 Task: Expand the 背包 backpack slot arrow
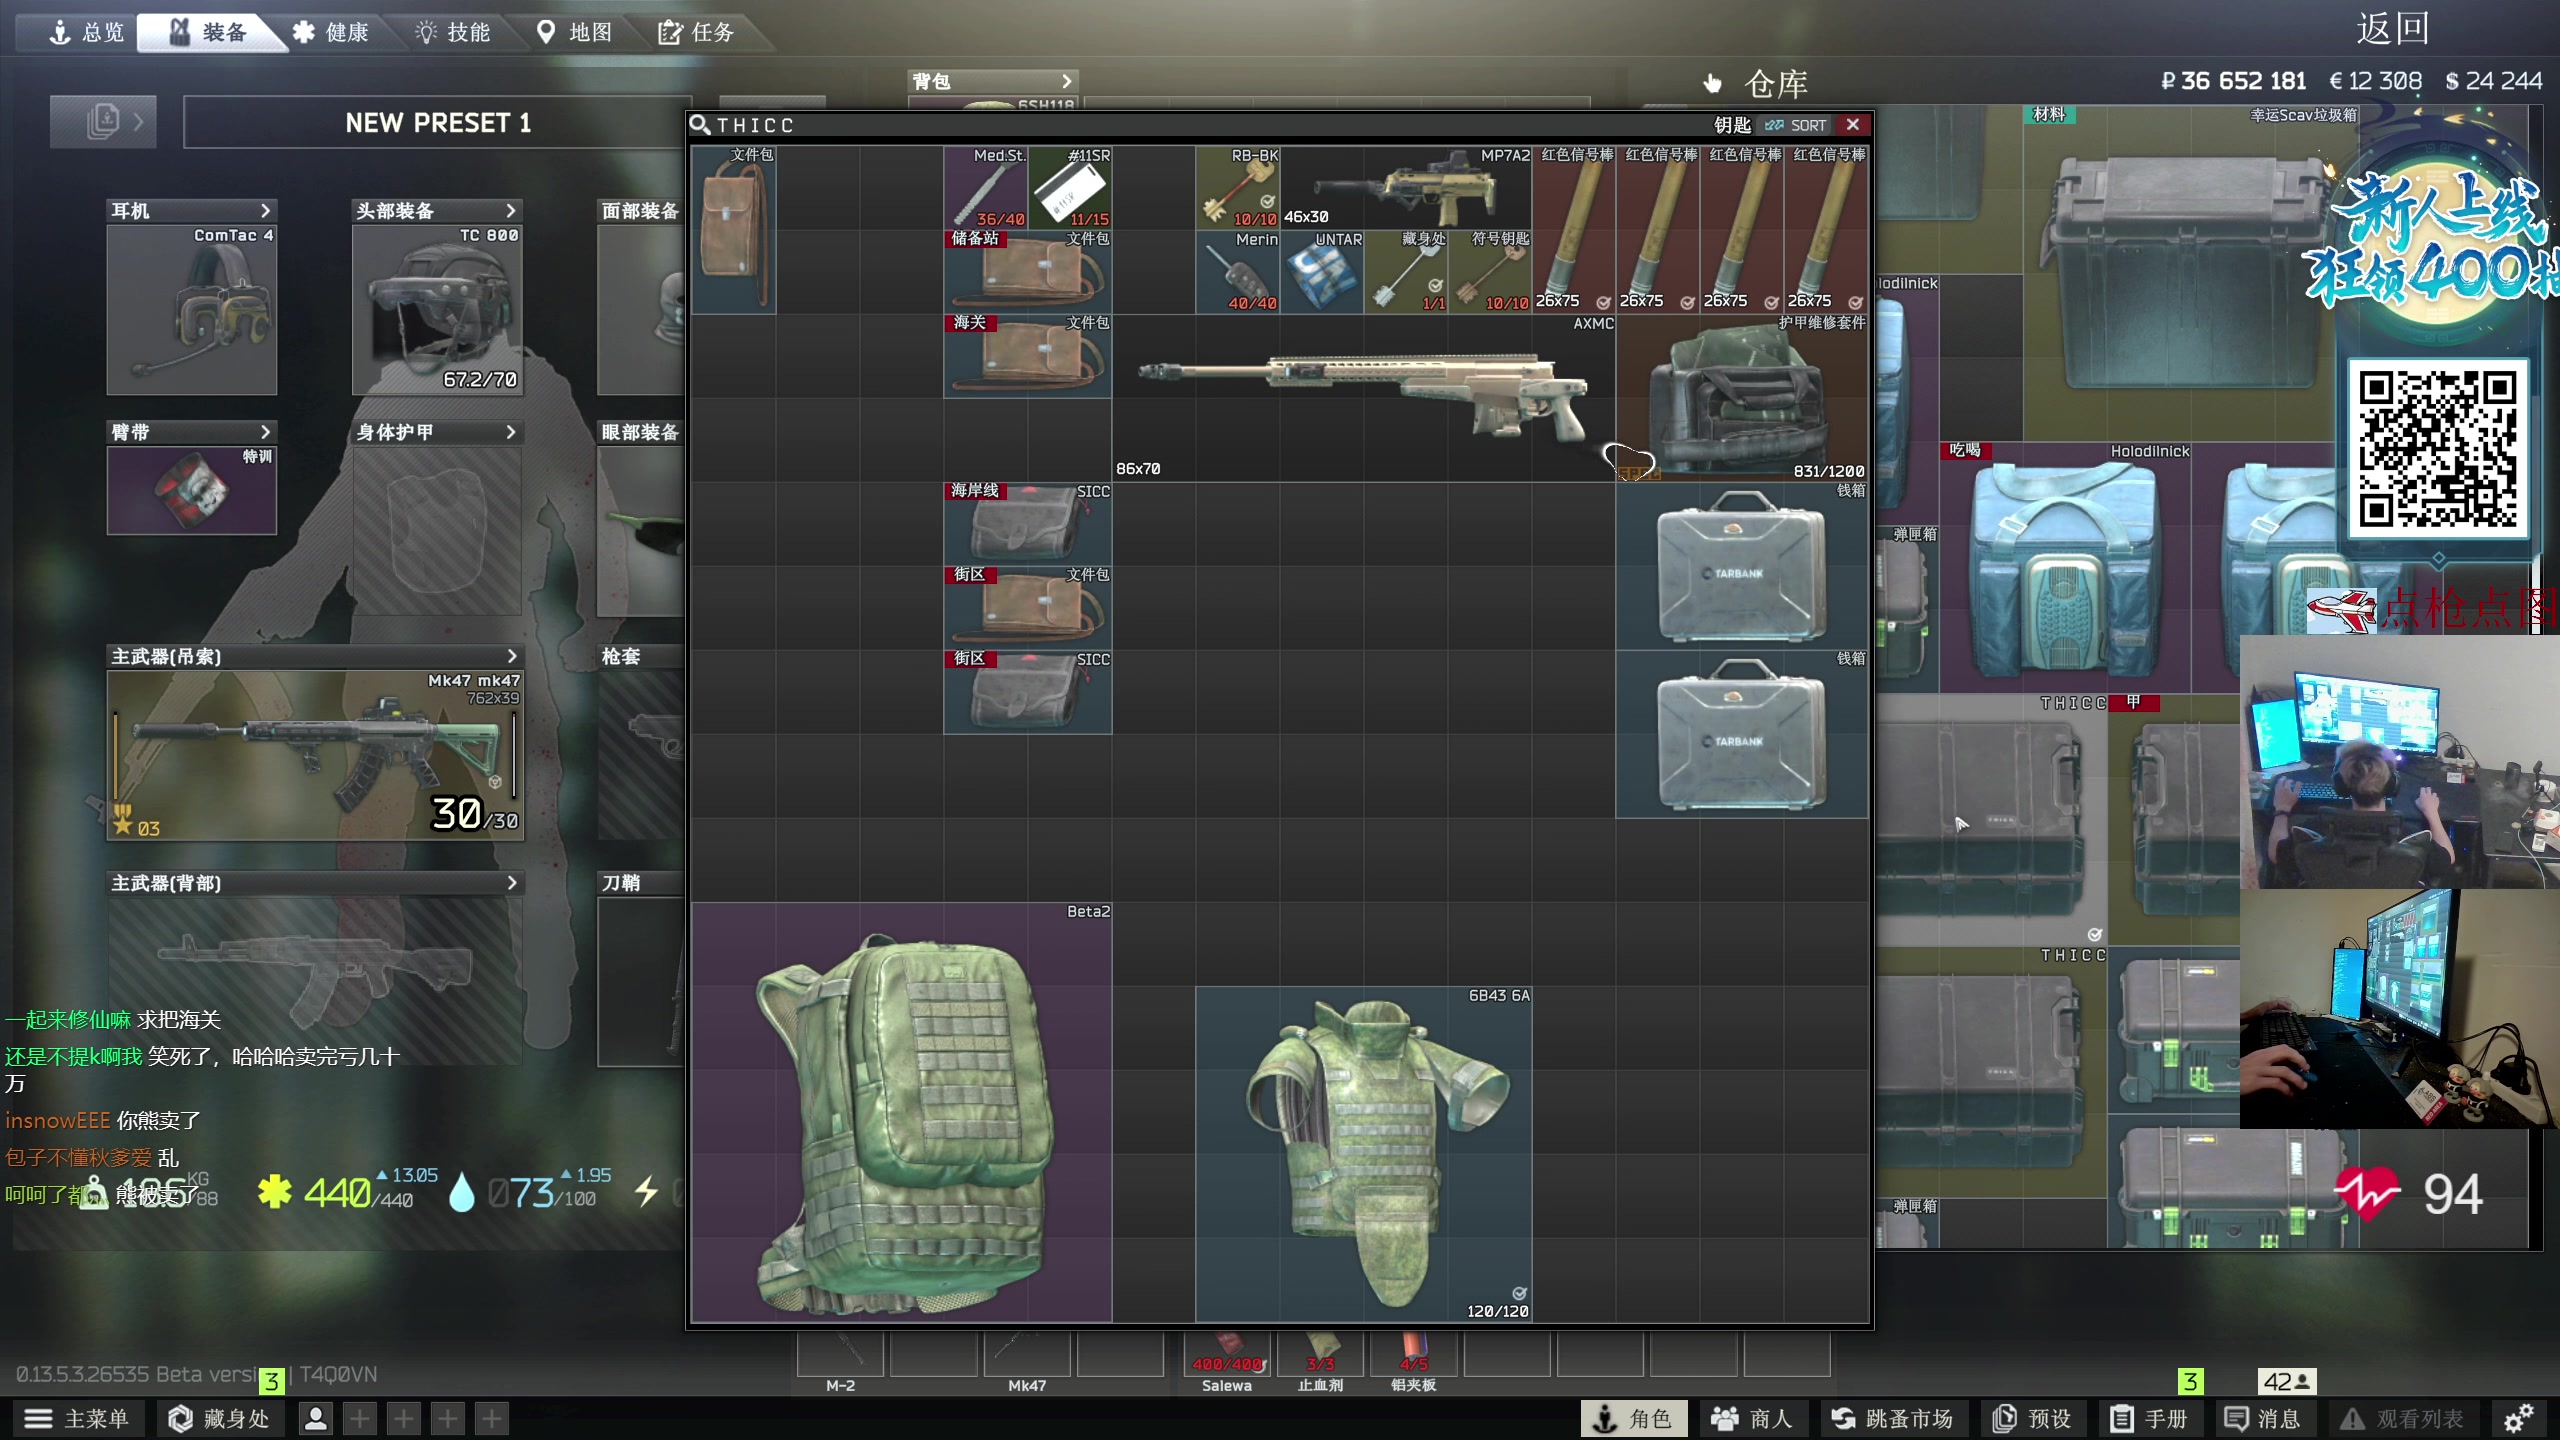point(1067,81)
